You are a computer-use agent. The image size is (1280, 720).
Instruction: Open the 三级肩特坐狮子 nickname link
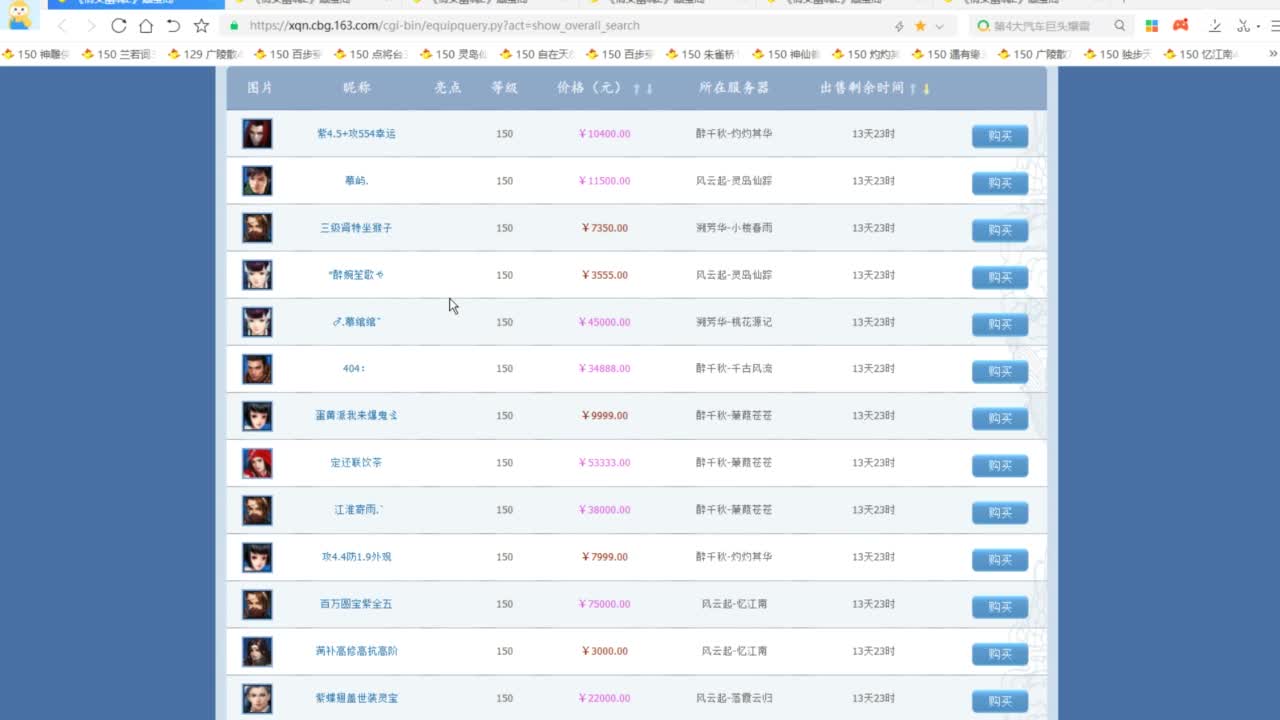(x=356, y=228)
